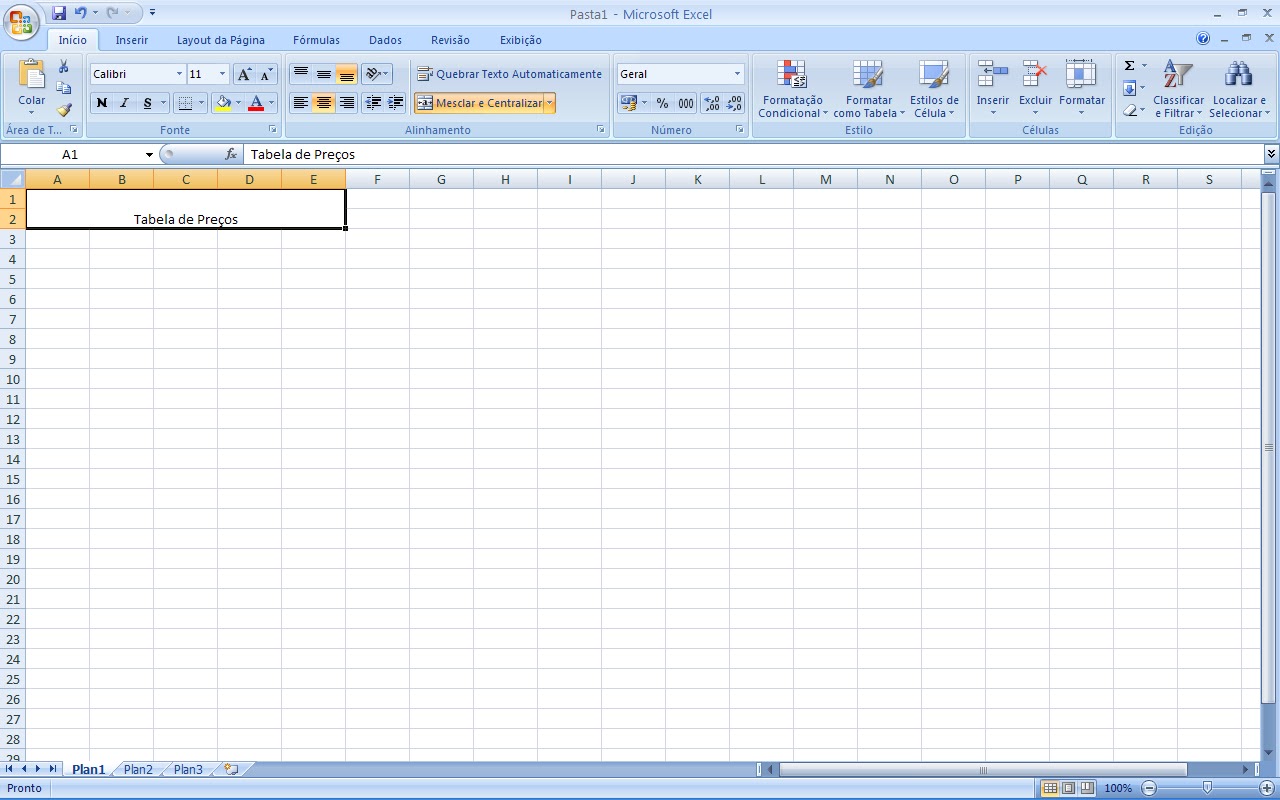
Task: Increase decimal places
Action: [x=712, y=103]
